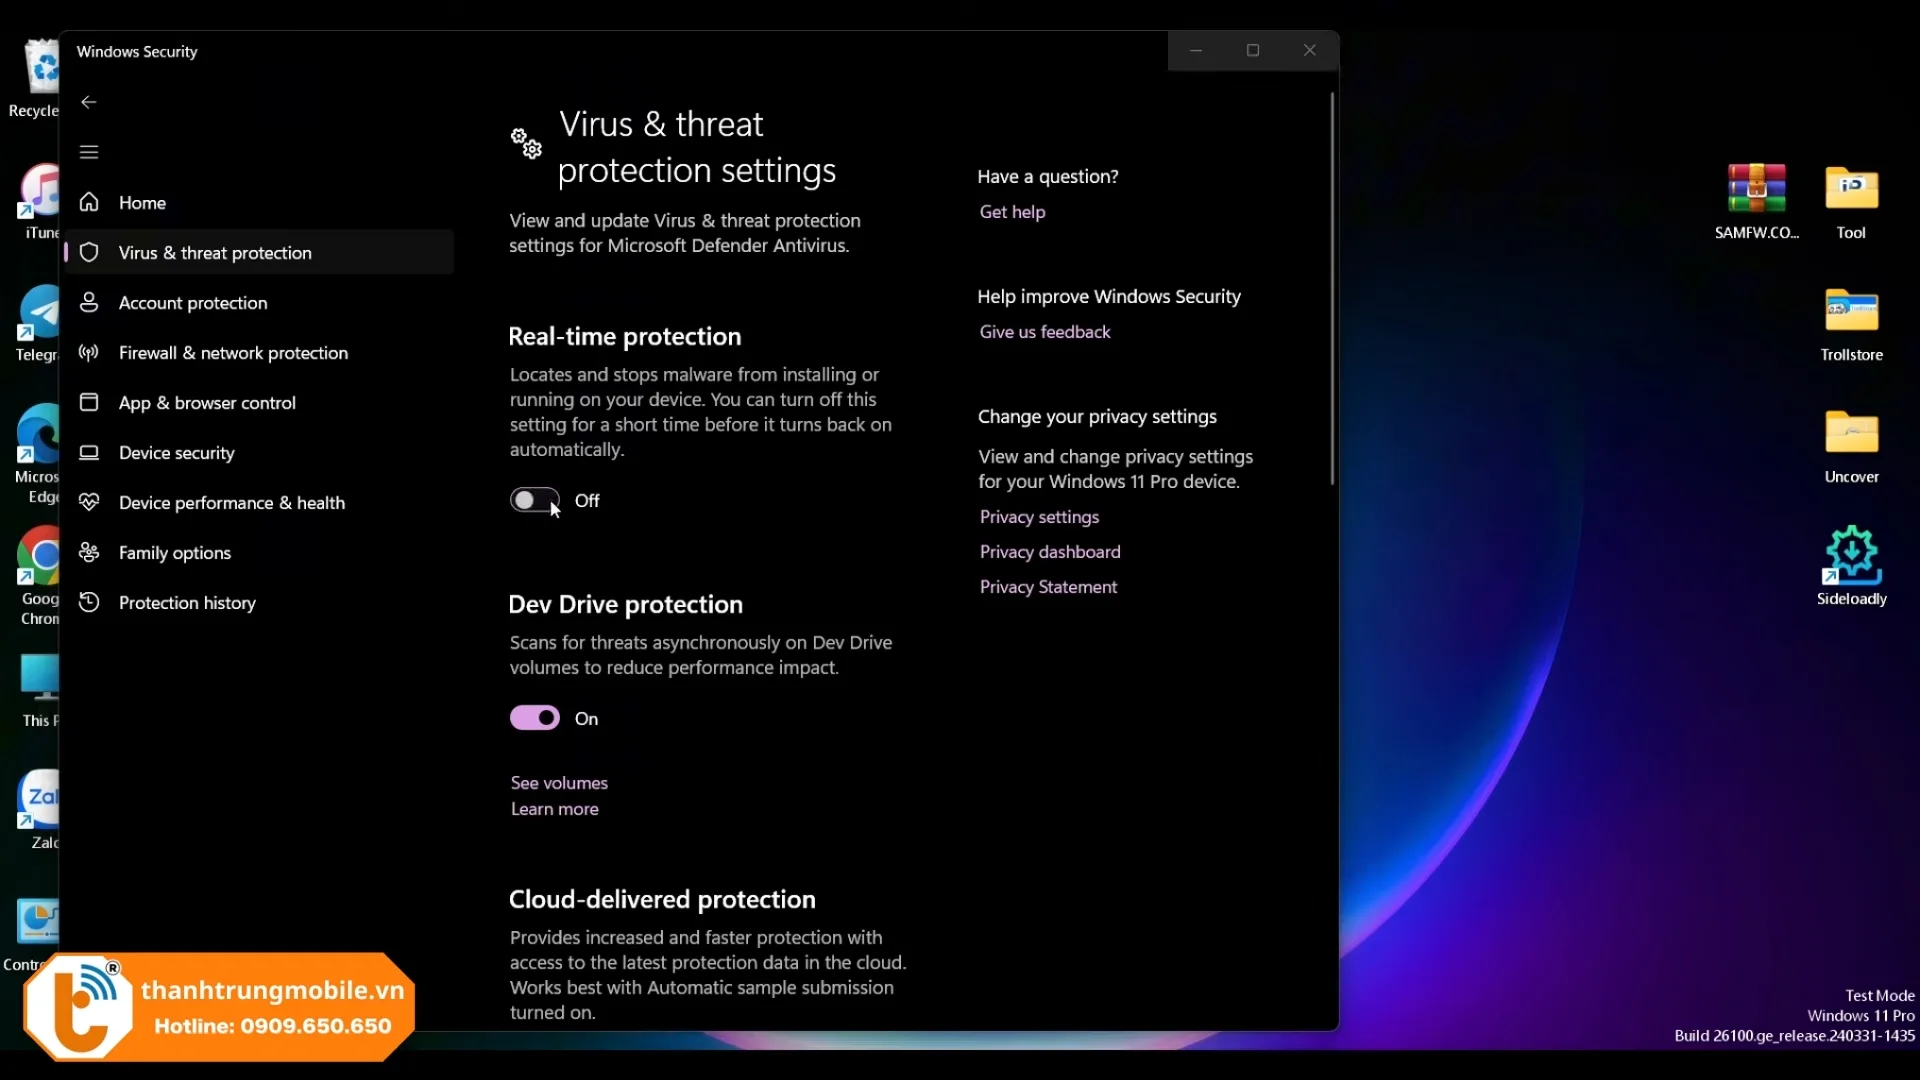Disable the Dev Drive protection toggle

534,718
